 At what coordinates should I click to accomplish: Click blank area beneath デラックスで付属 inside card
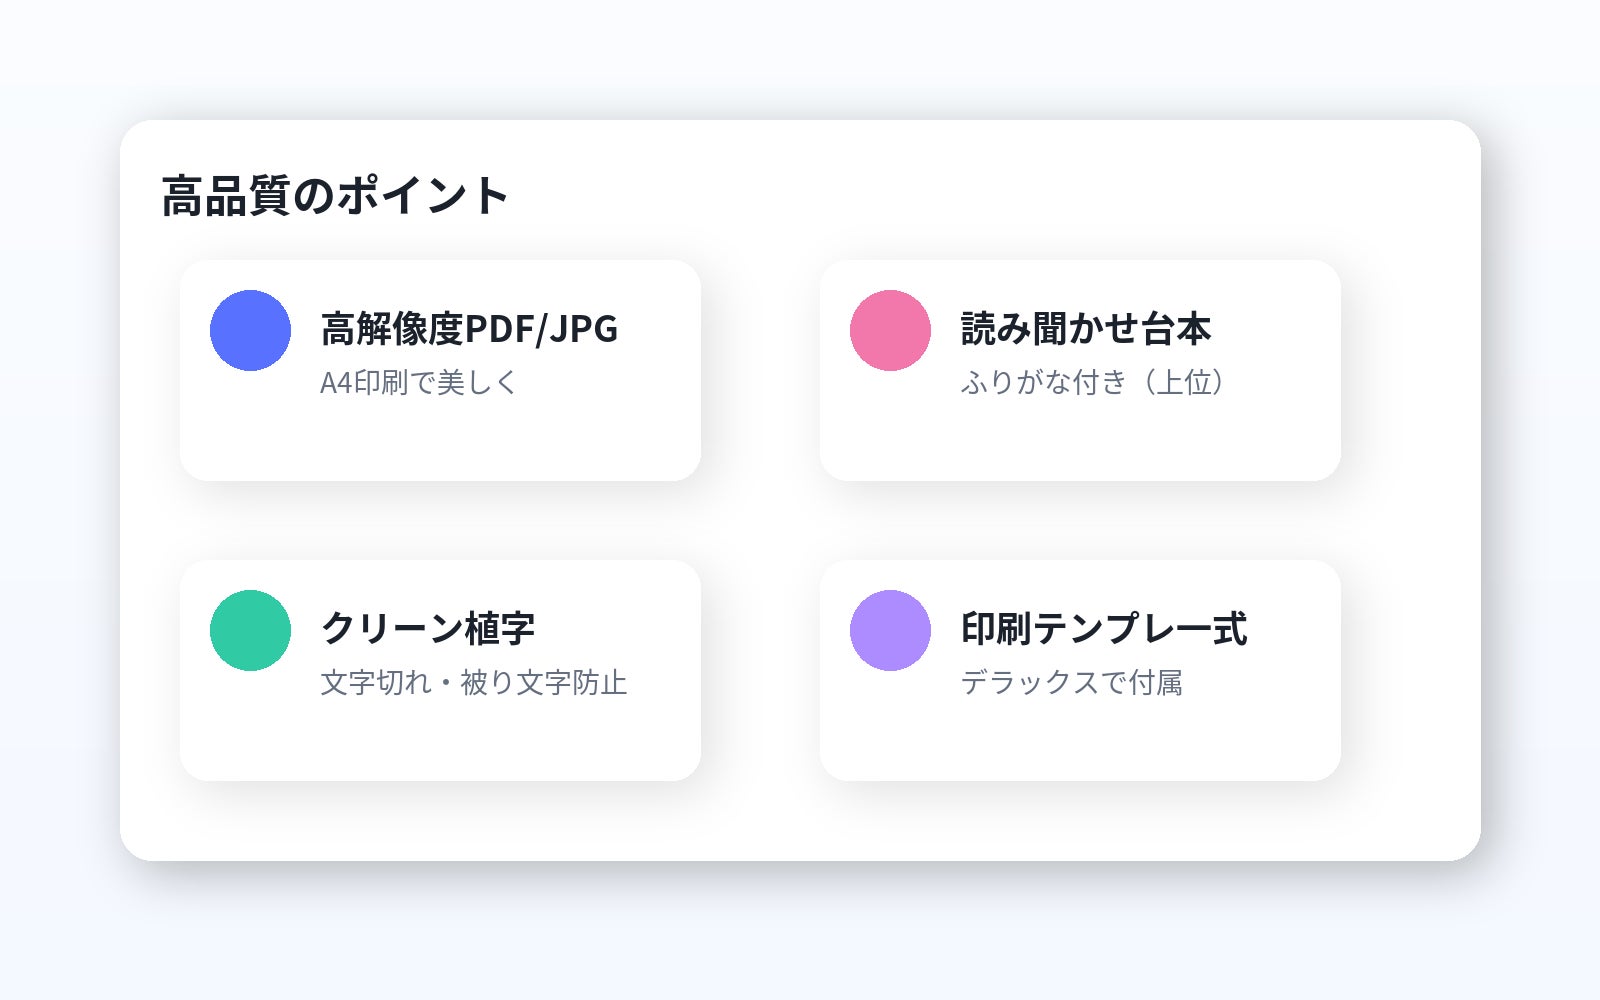point(1080,740)
